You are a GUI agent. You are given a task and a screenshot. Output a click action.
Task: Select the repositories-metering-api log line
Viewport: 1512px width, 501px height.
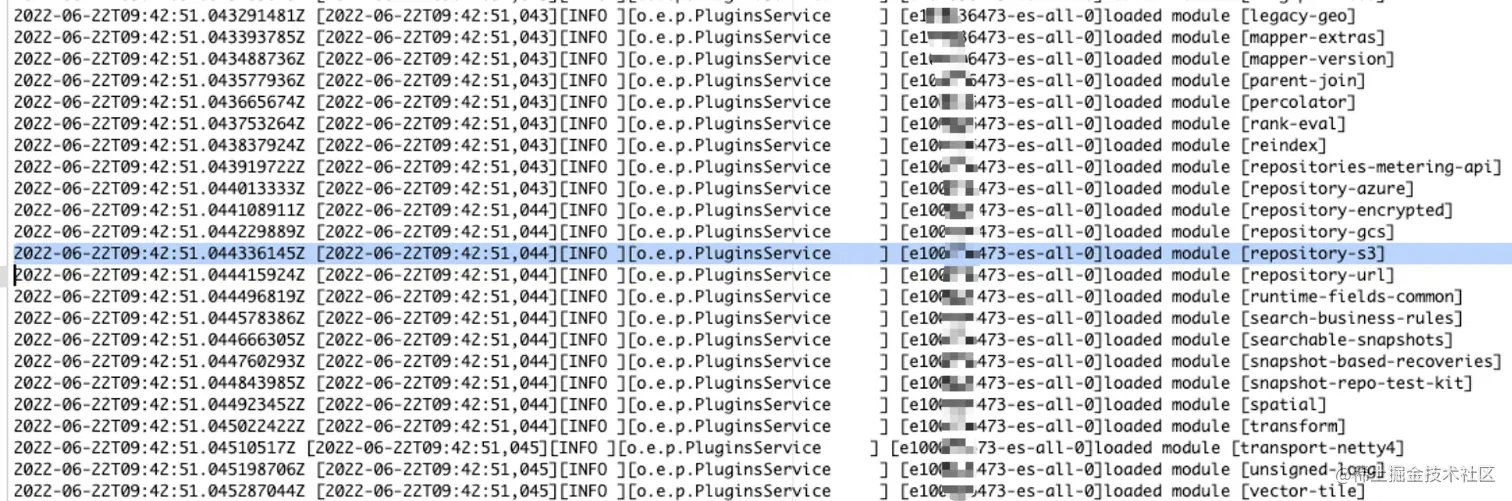click(x=758, y=167)
